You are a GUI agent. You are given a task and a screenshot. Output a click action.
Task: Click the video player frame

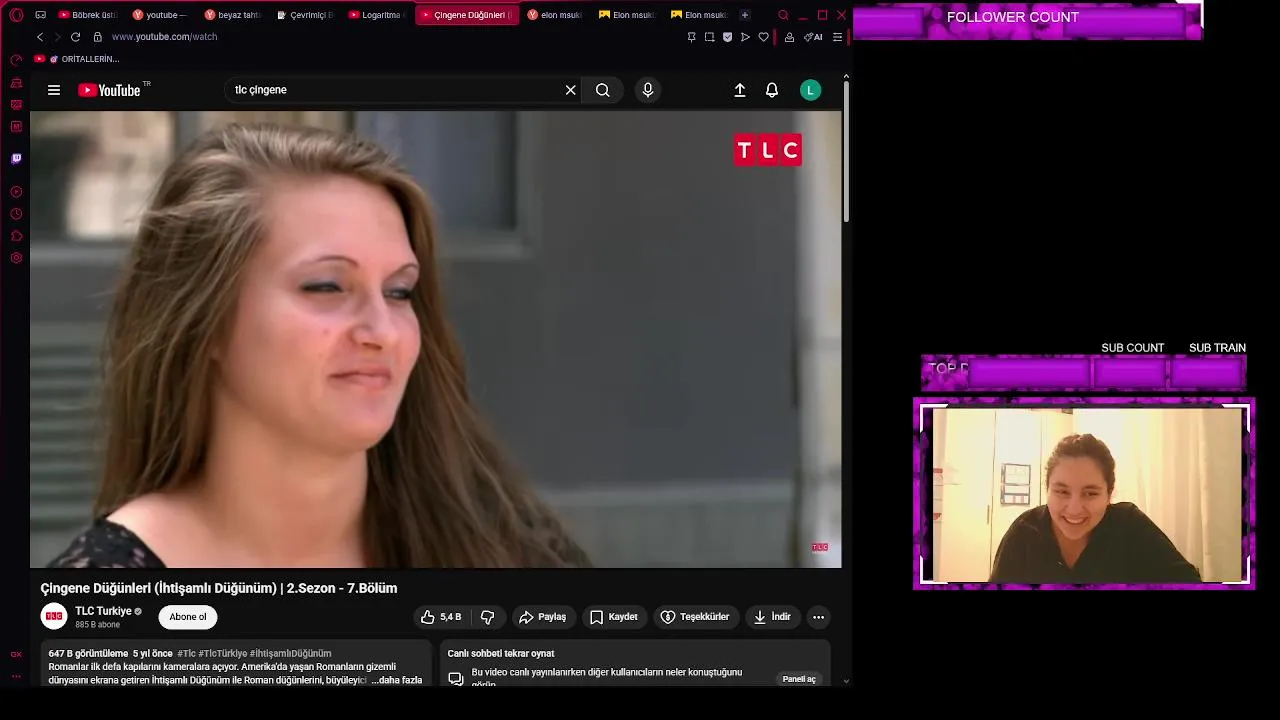pos(436,339)
